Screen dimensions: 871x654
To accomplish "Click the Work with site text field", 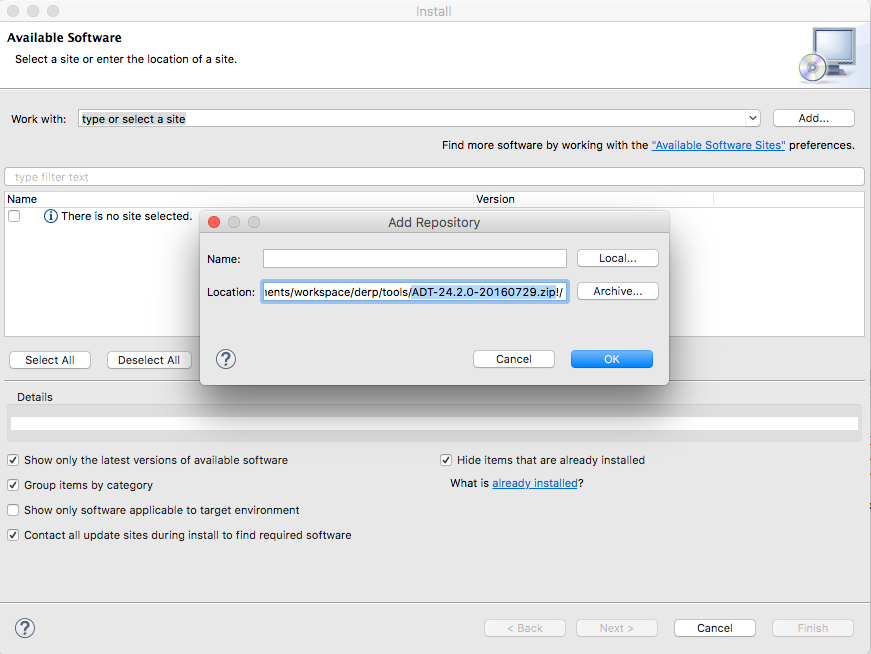I will (x=412, y=118).
